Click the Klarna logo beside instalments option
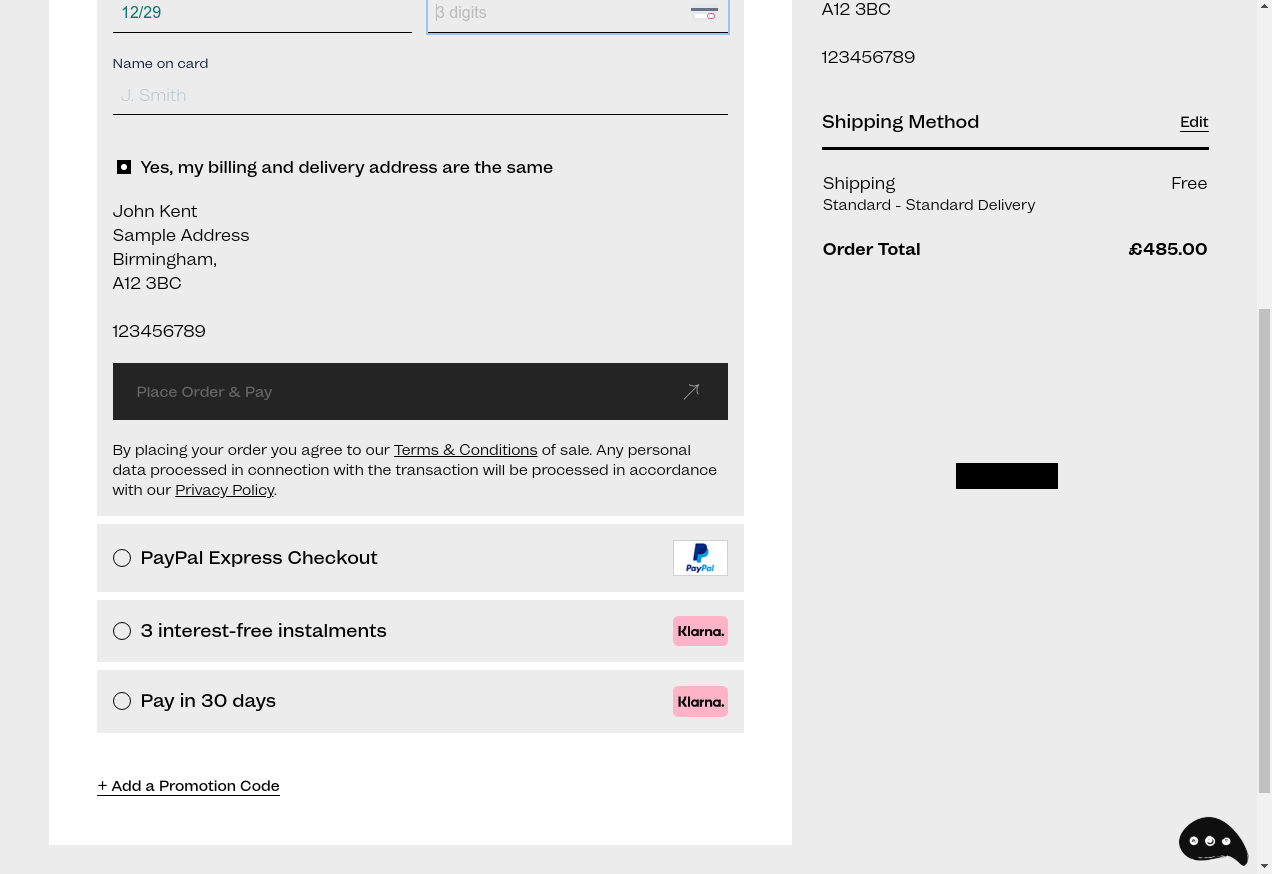 700,631
